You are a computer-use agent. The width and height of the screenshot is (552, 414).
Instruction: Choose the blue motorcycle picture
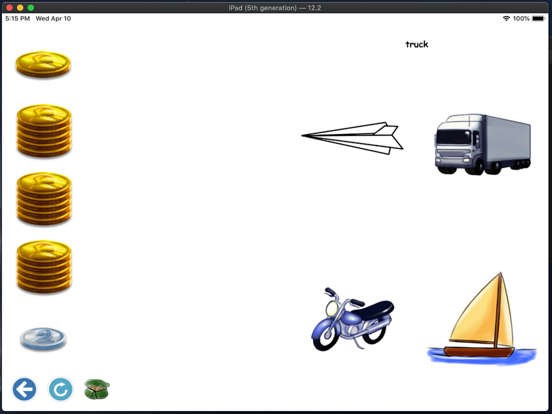tap(352, 319)
